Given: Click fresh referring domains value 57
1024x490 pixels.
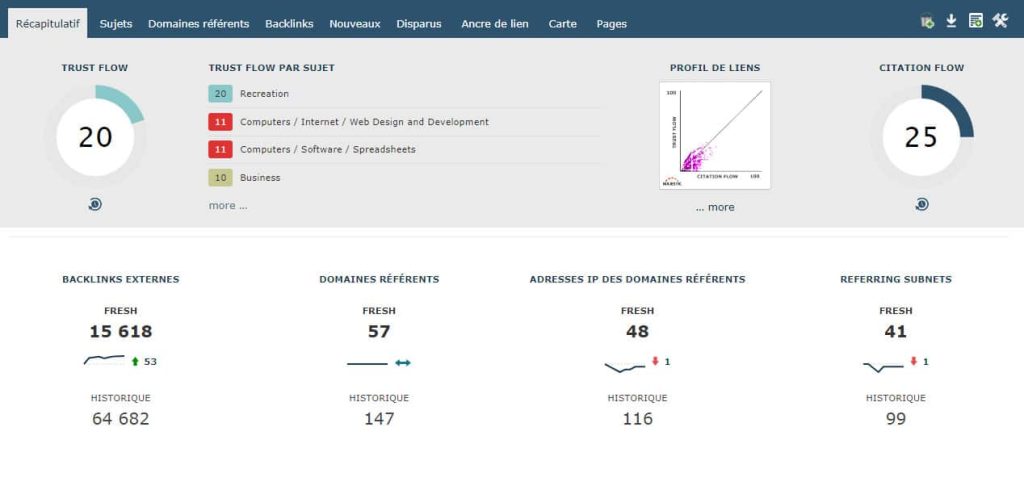Looking at the screenshot, I should 379,331.
